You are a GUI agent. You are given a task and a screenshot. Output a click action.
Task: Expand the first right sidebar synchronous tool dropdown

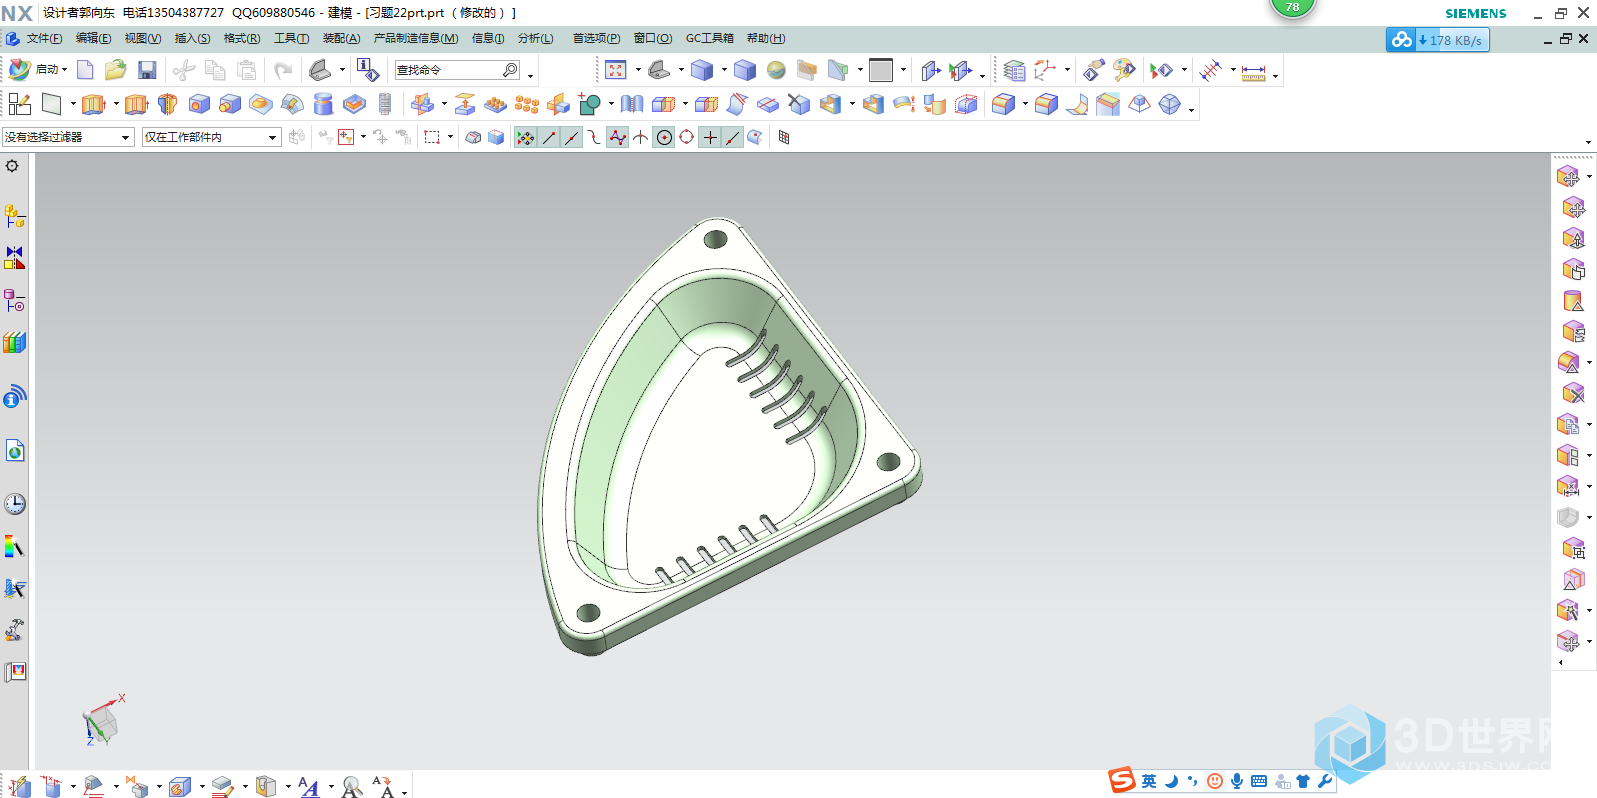pos(1589,177)
